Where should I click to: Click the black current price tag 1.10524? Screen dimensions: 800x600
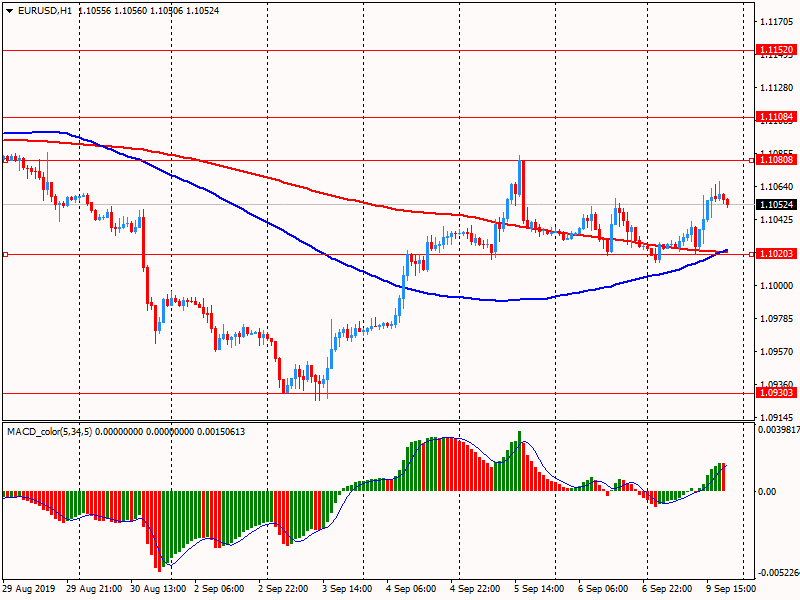tap(776, 205)
